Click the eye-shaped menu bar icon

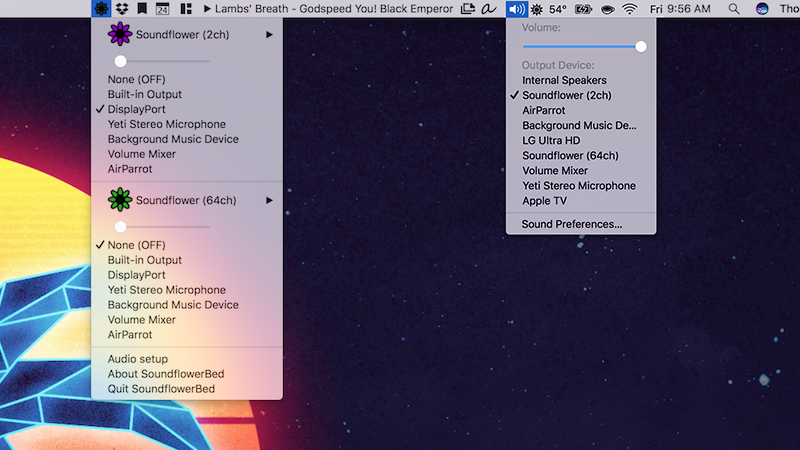pyautogui.click(x=608, y=9)
